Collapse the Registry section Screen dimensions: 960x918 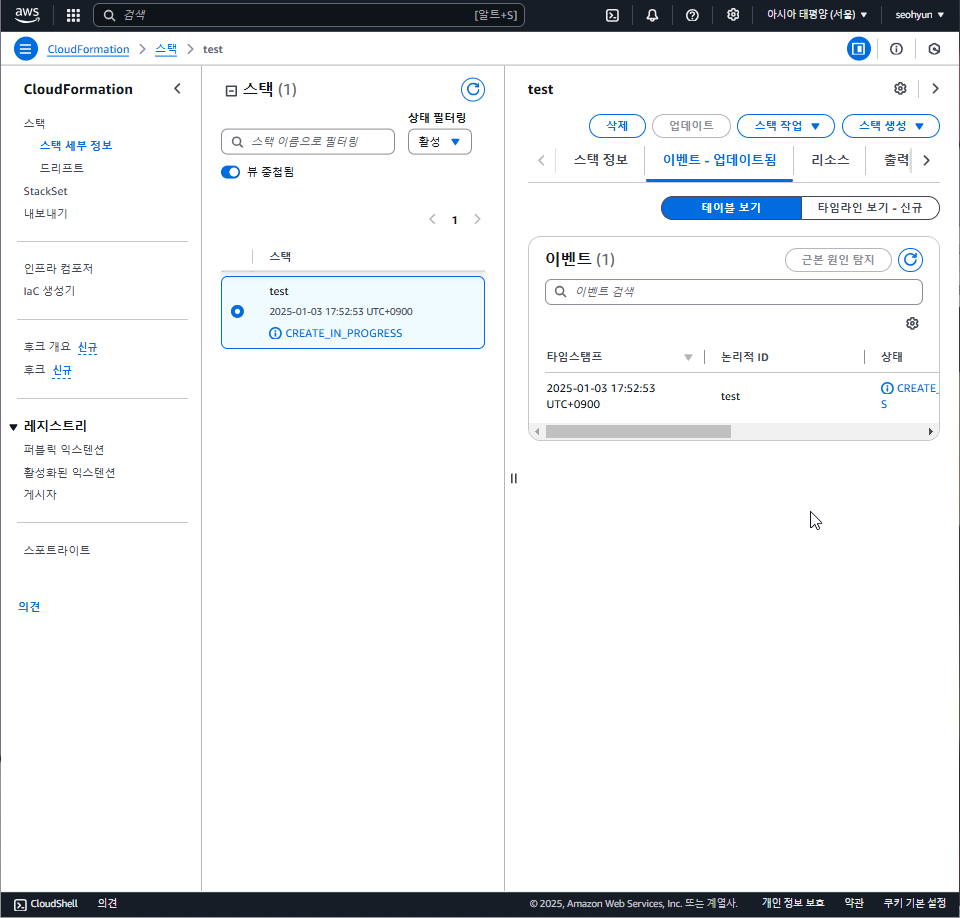coord(13,427)
